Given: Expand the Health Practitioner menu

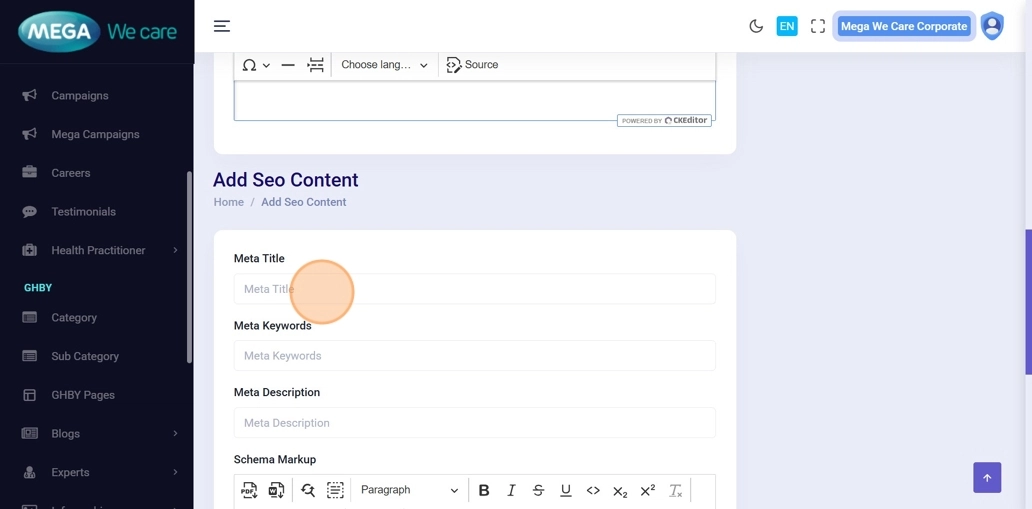Looking at the screenshot, I should (x=98, y=250).
